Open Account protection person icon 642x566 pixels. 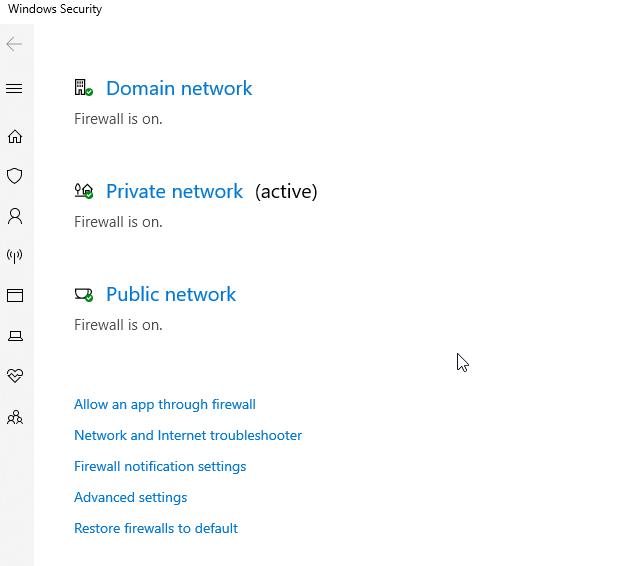click(15, 216)
